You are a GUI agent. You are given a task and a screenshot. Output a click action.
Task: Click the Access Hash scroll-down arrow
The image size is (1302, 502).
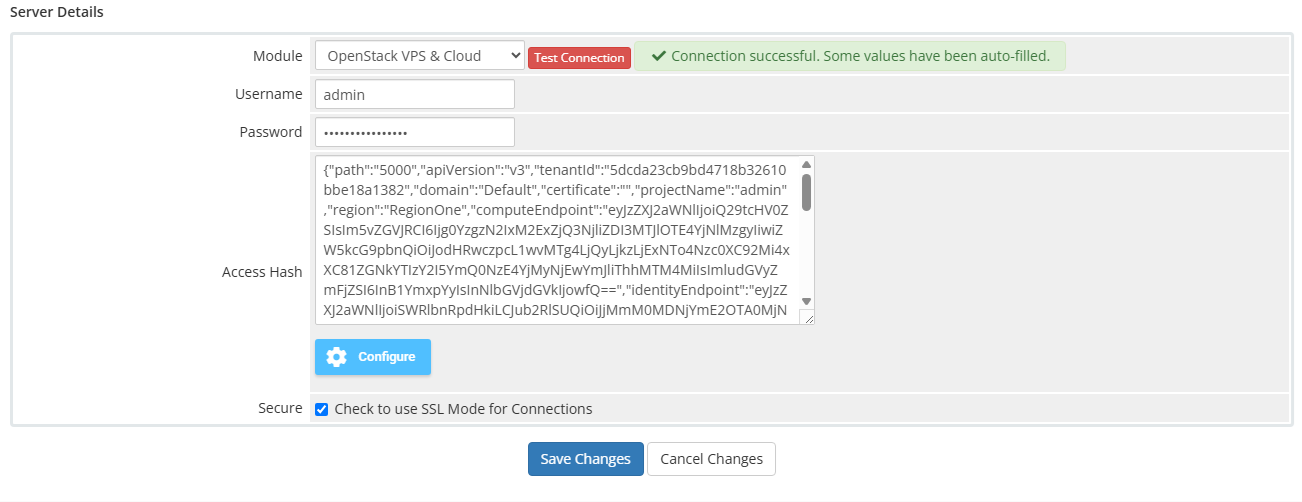click(x=806, y=301)
